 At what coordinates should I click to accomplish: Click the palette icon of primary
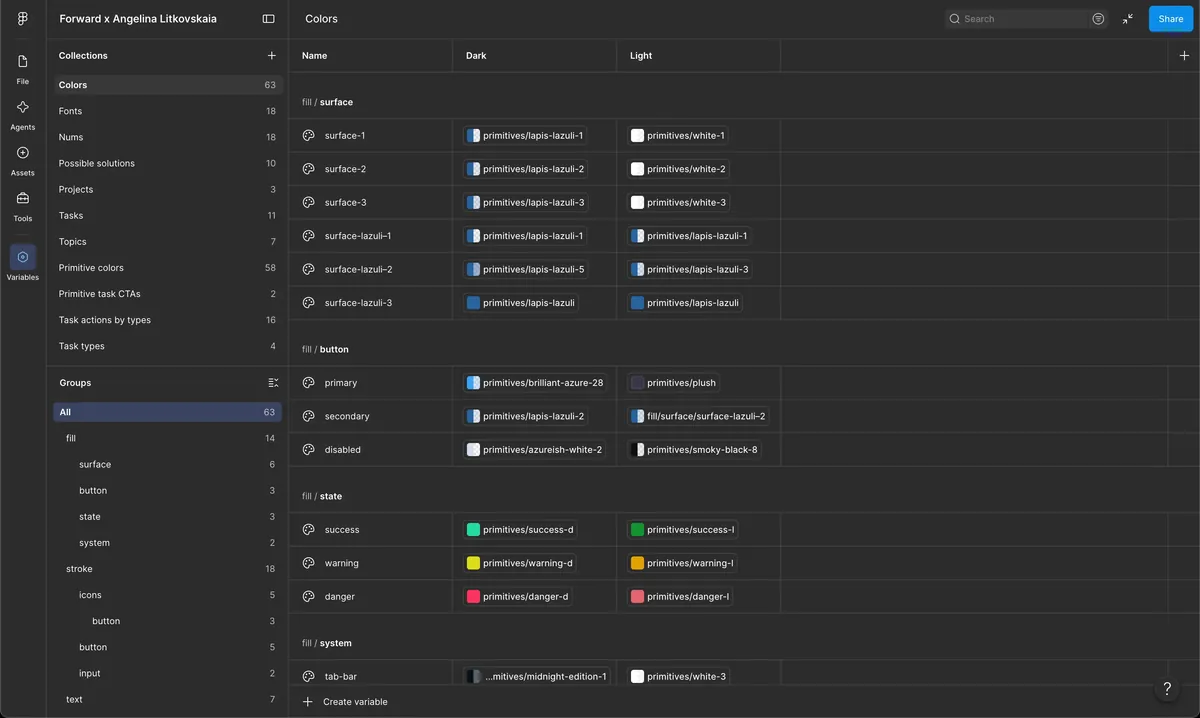pyautogui.click(x=308, y=383)
